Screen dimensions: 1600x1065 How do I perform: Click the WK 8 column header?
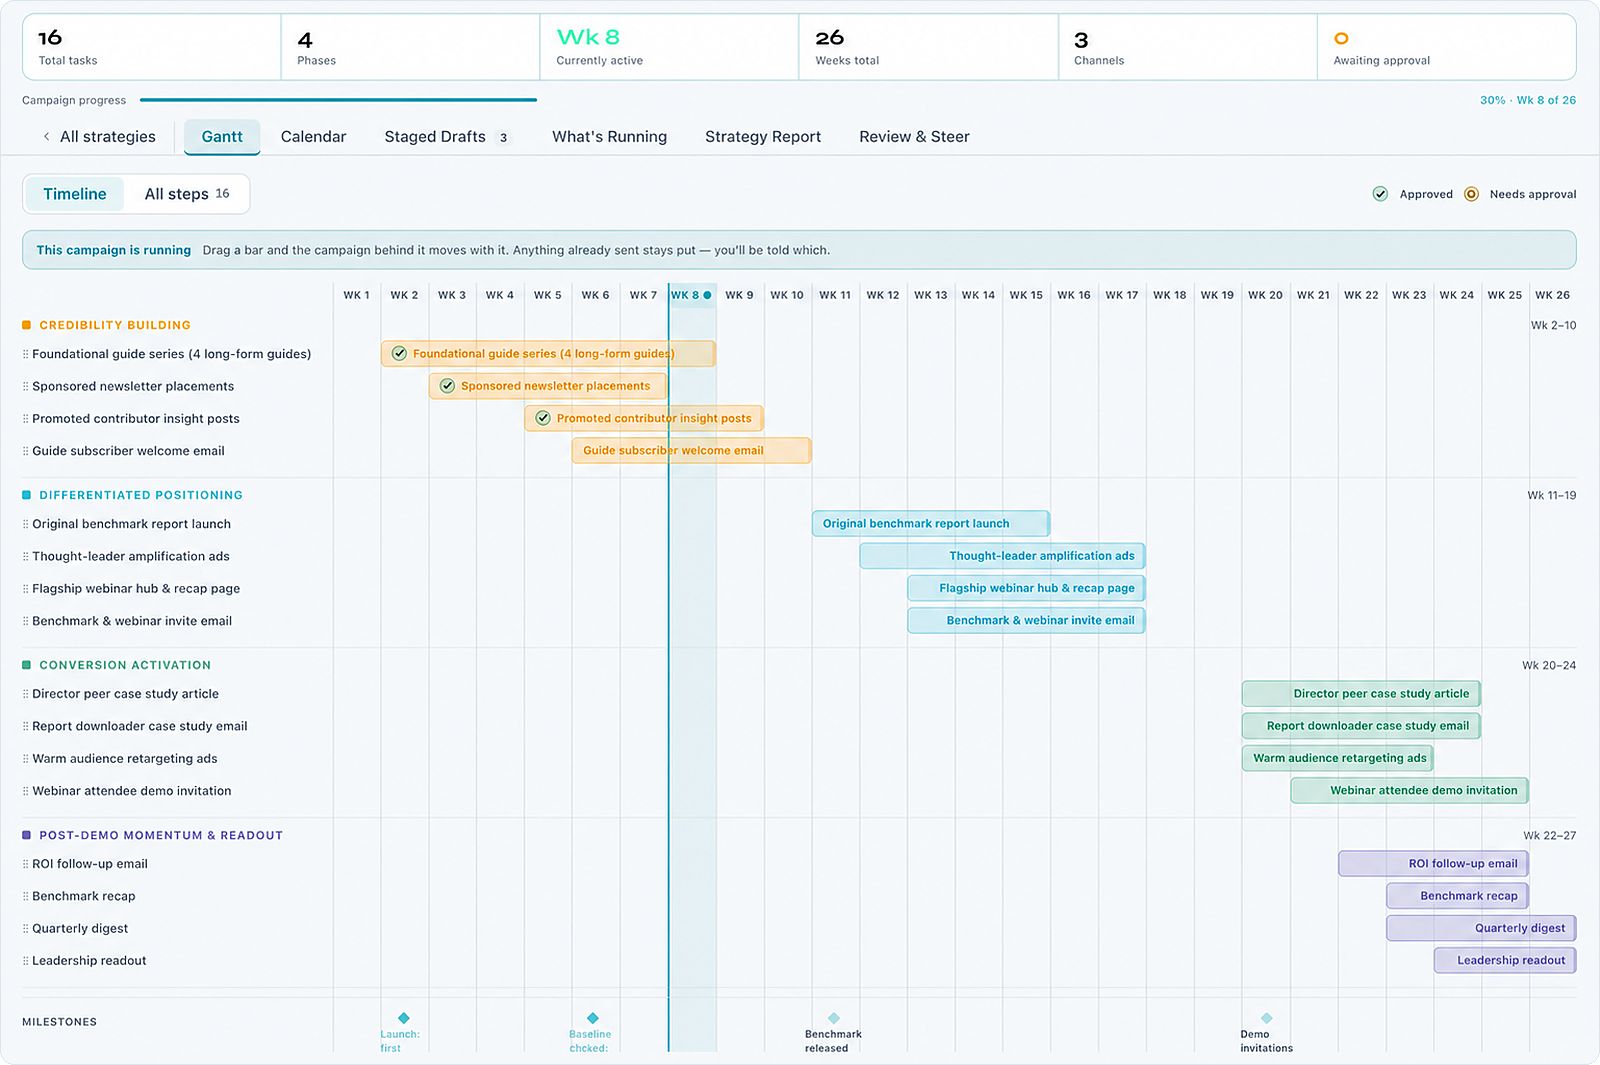(x=692, y=295)
